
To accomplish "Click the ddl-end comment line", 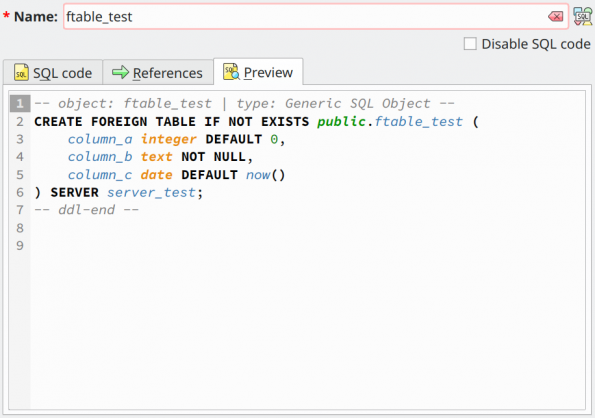I will click(87, 210).
